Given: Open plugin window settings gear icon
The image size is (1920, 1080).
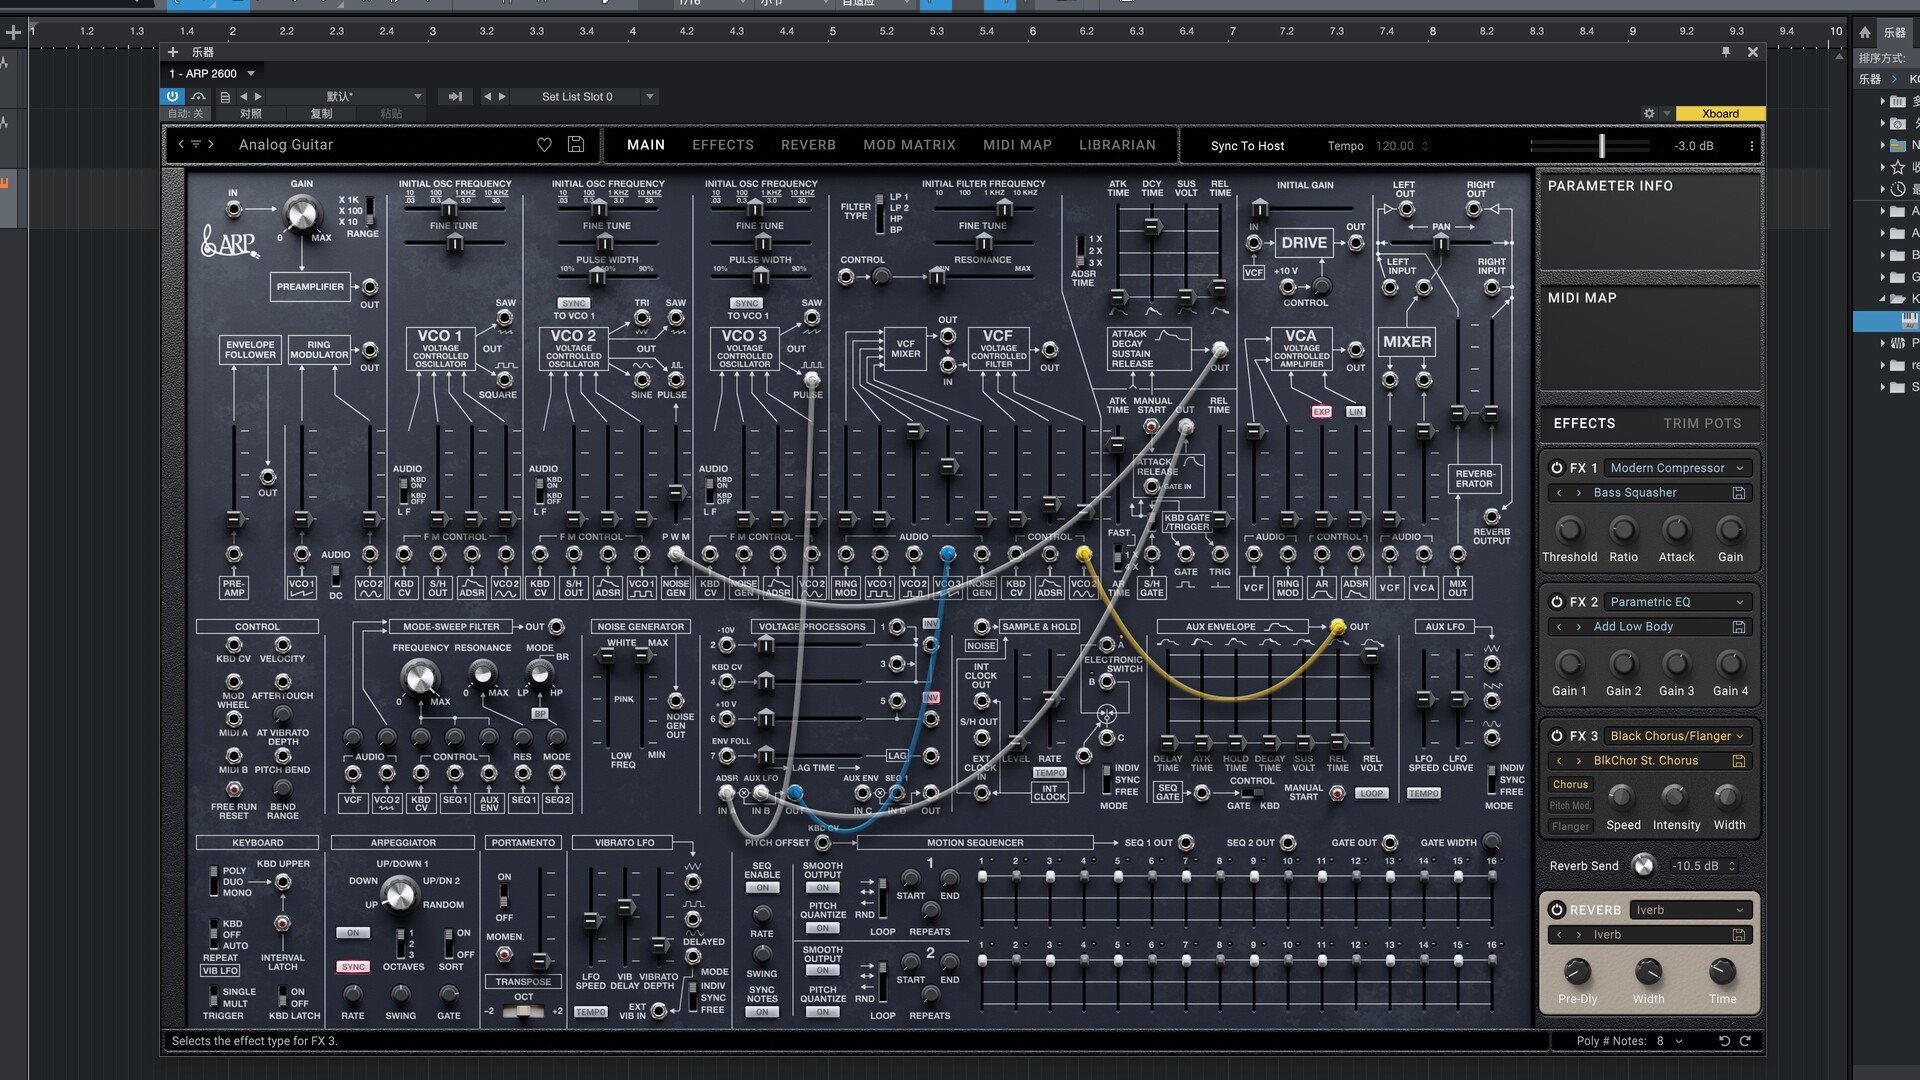Looking at the screenshot, I should tap(1649, 113).
